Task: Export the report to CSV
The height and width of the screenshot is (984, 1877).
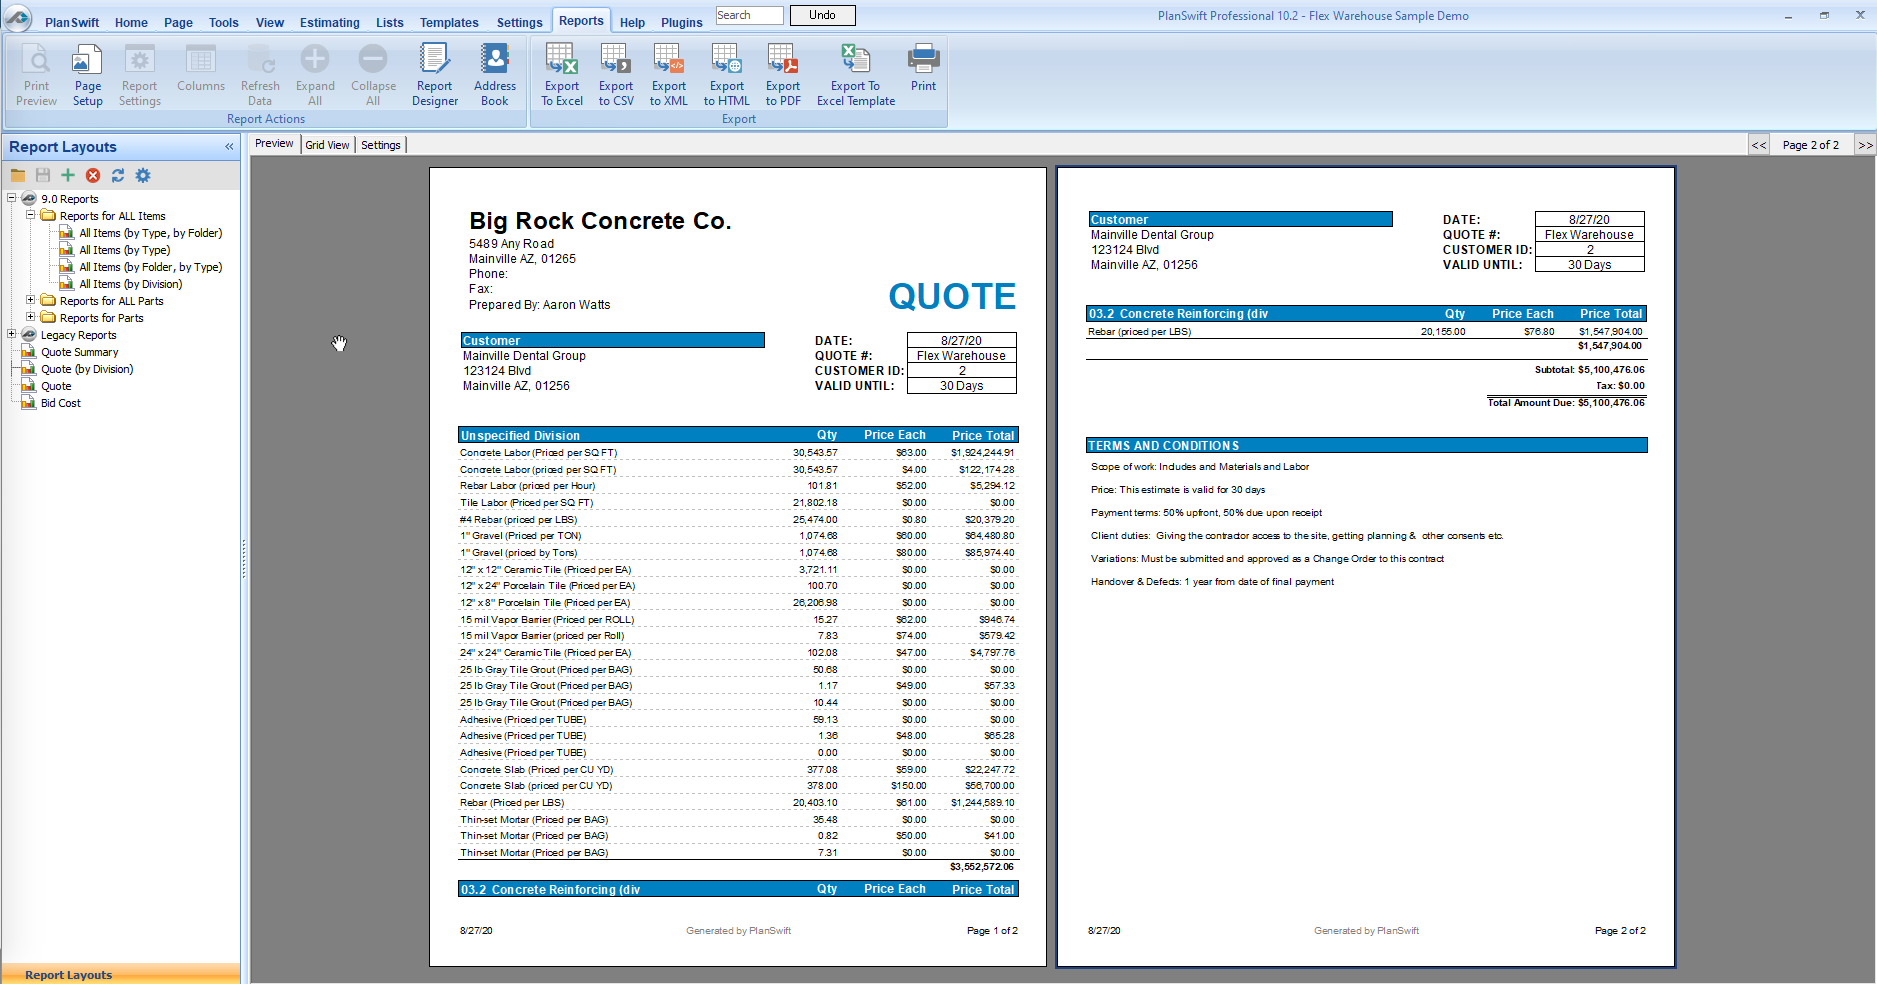Action: click(x=615, y=74)
